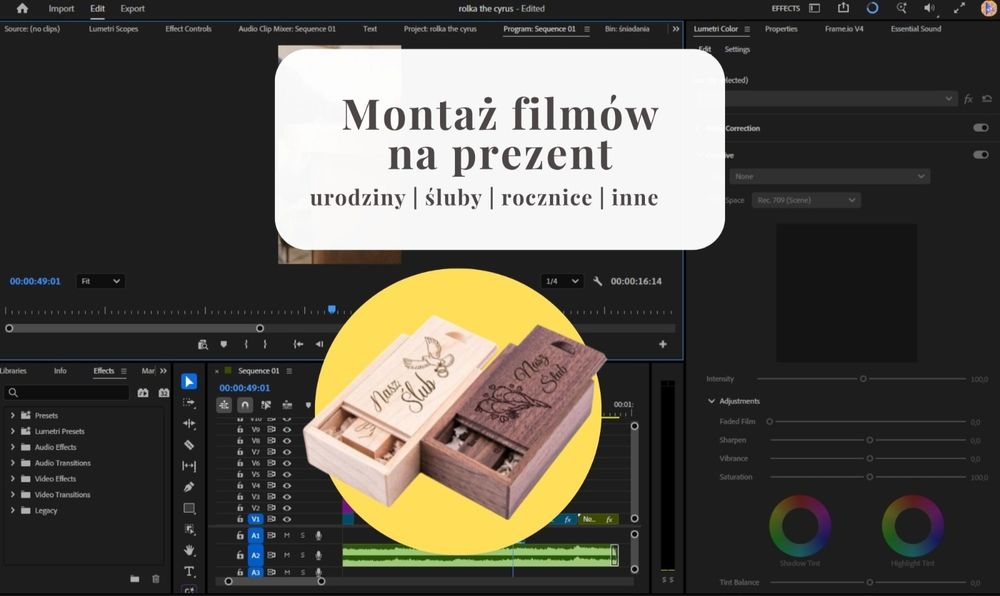Open the Lumetri Scopes tab
This screenshot has height=596, width=1000.
[114, 29]
